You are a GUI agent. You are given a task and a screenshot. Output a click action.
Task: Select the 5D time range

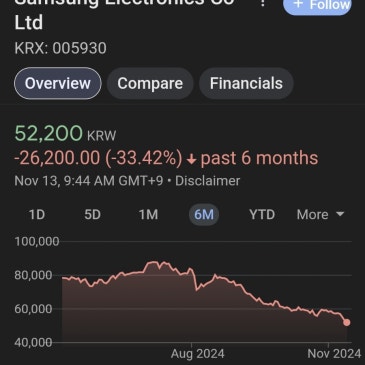pos(92,215)
